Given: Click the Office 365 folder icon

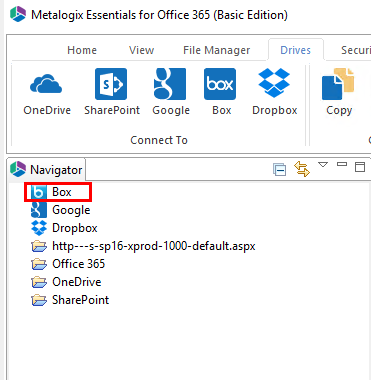Looking at the screenshot, I should (x=39, y=264).
